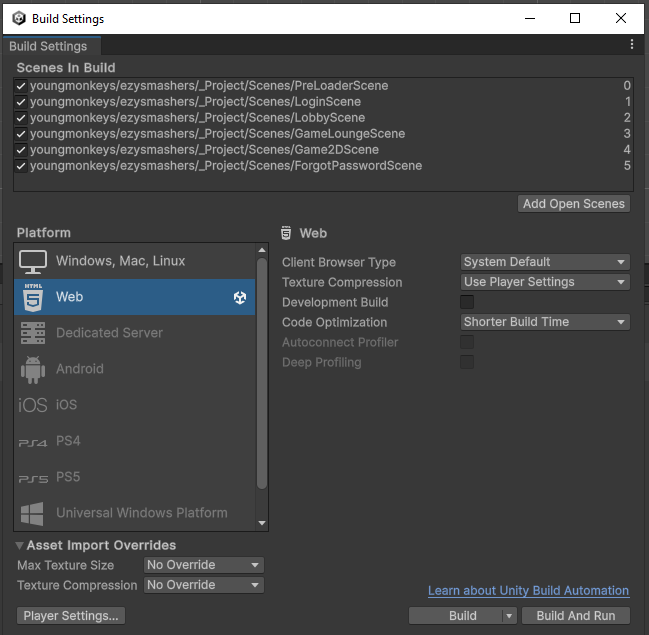Viewport: 649px width, 635px height.
Task: Click the PS5 platform icon
Action: coord(33,478)
